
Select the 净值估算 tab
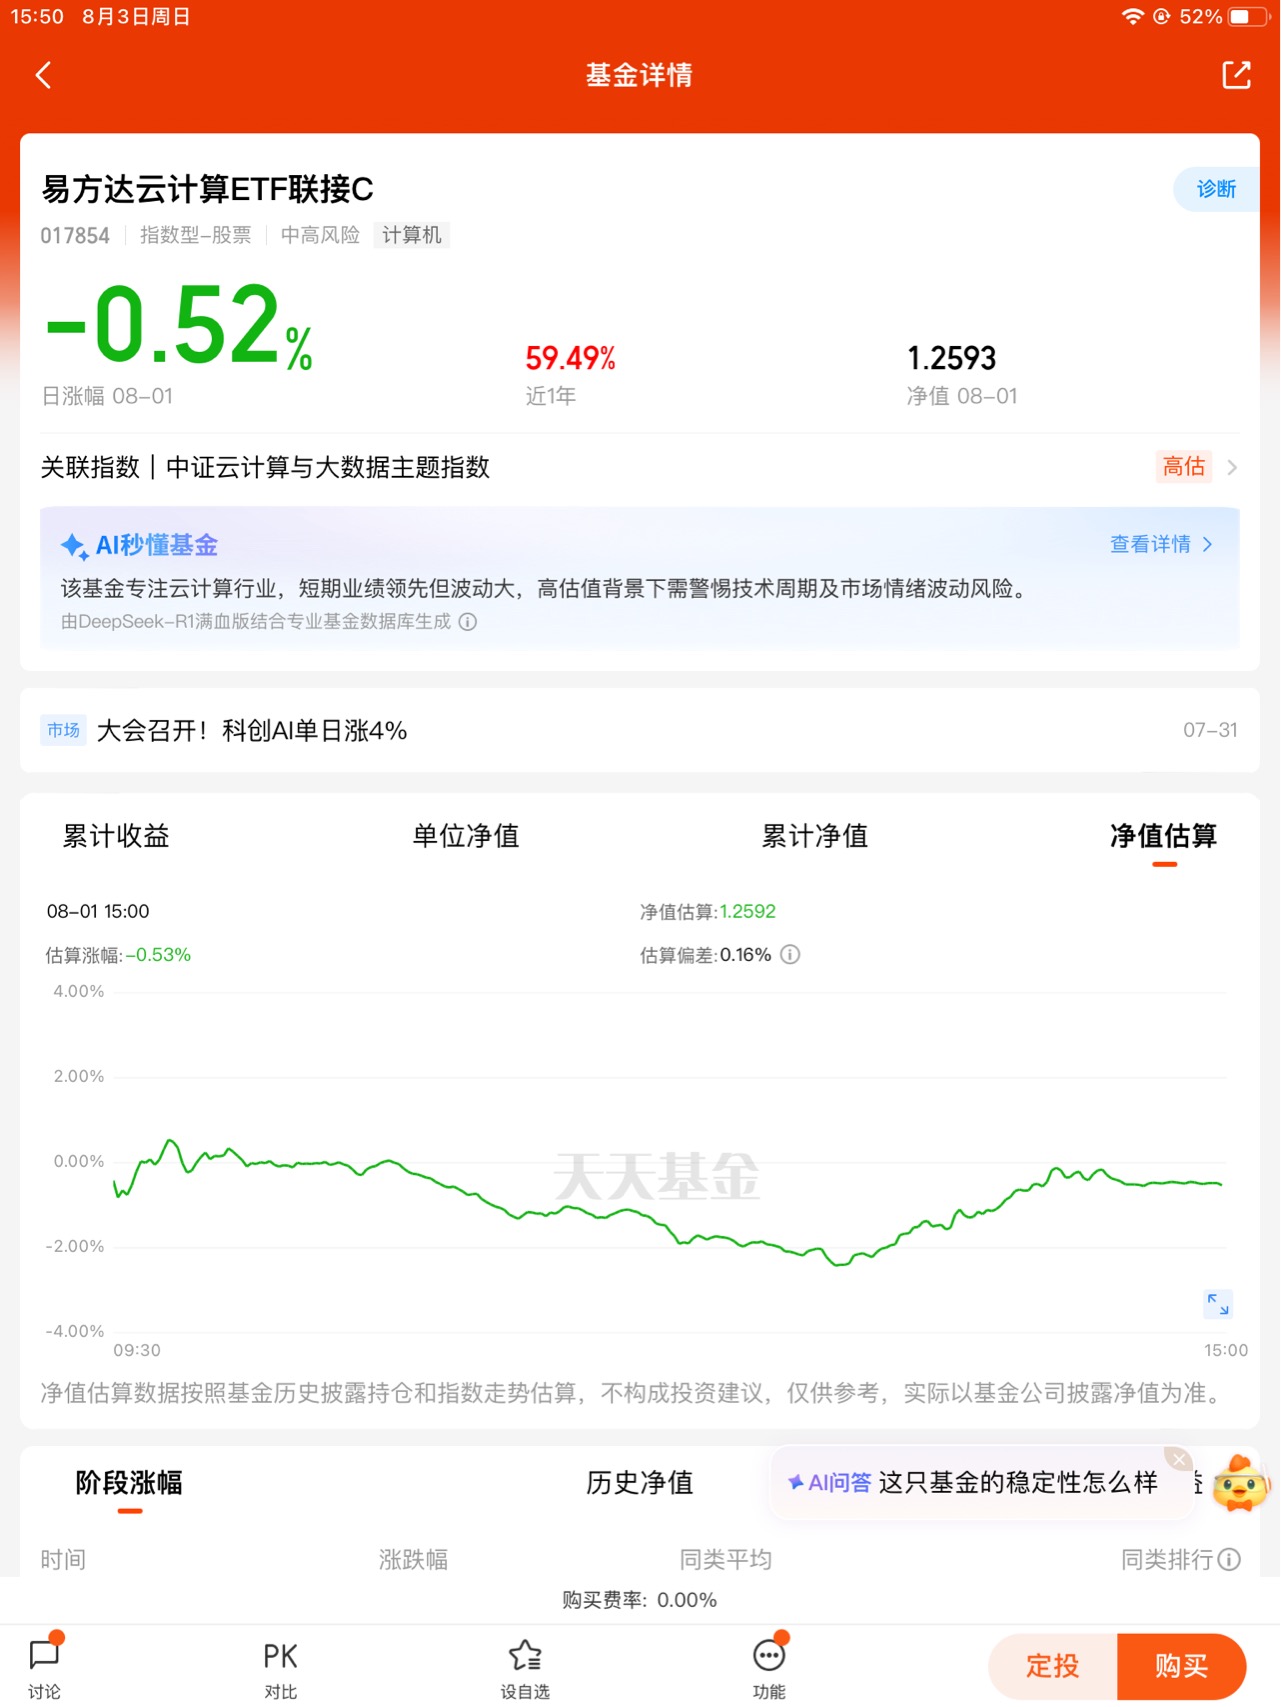[x=1164, y=836]
